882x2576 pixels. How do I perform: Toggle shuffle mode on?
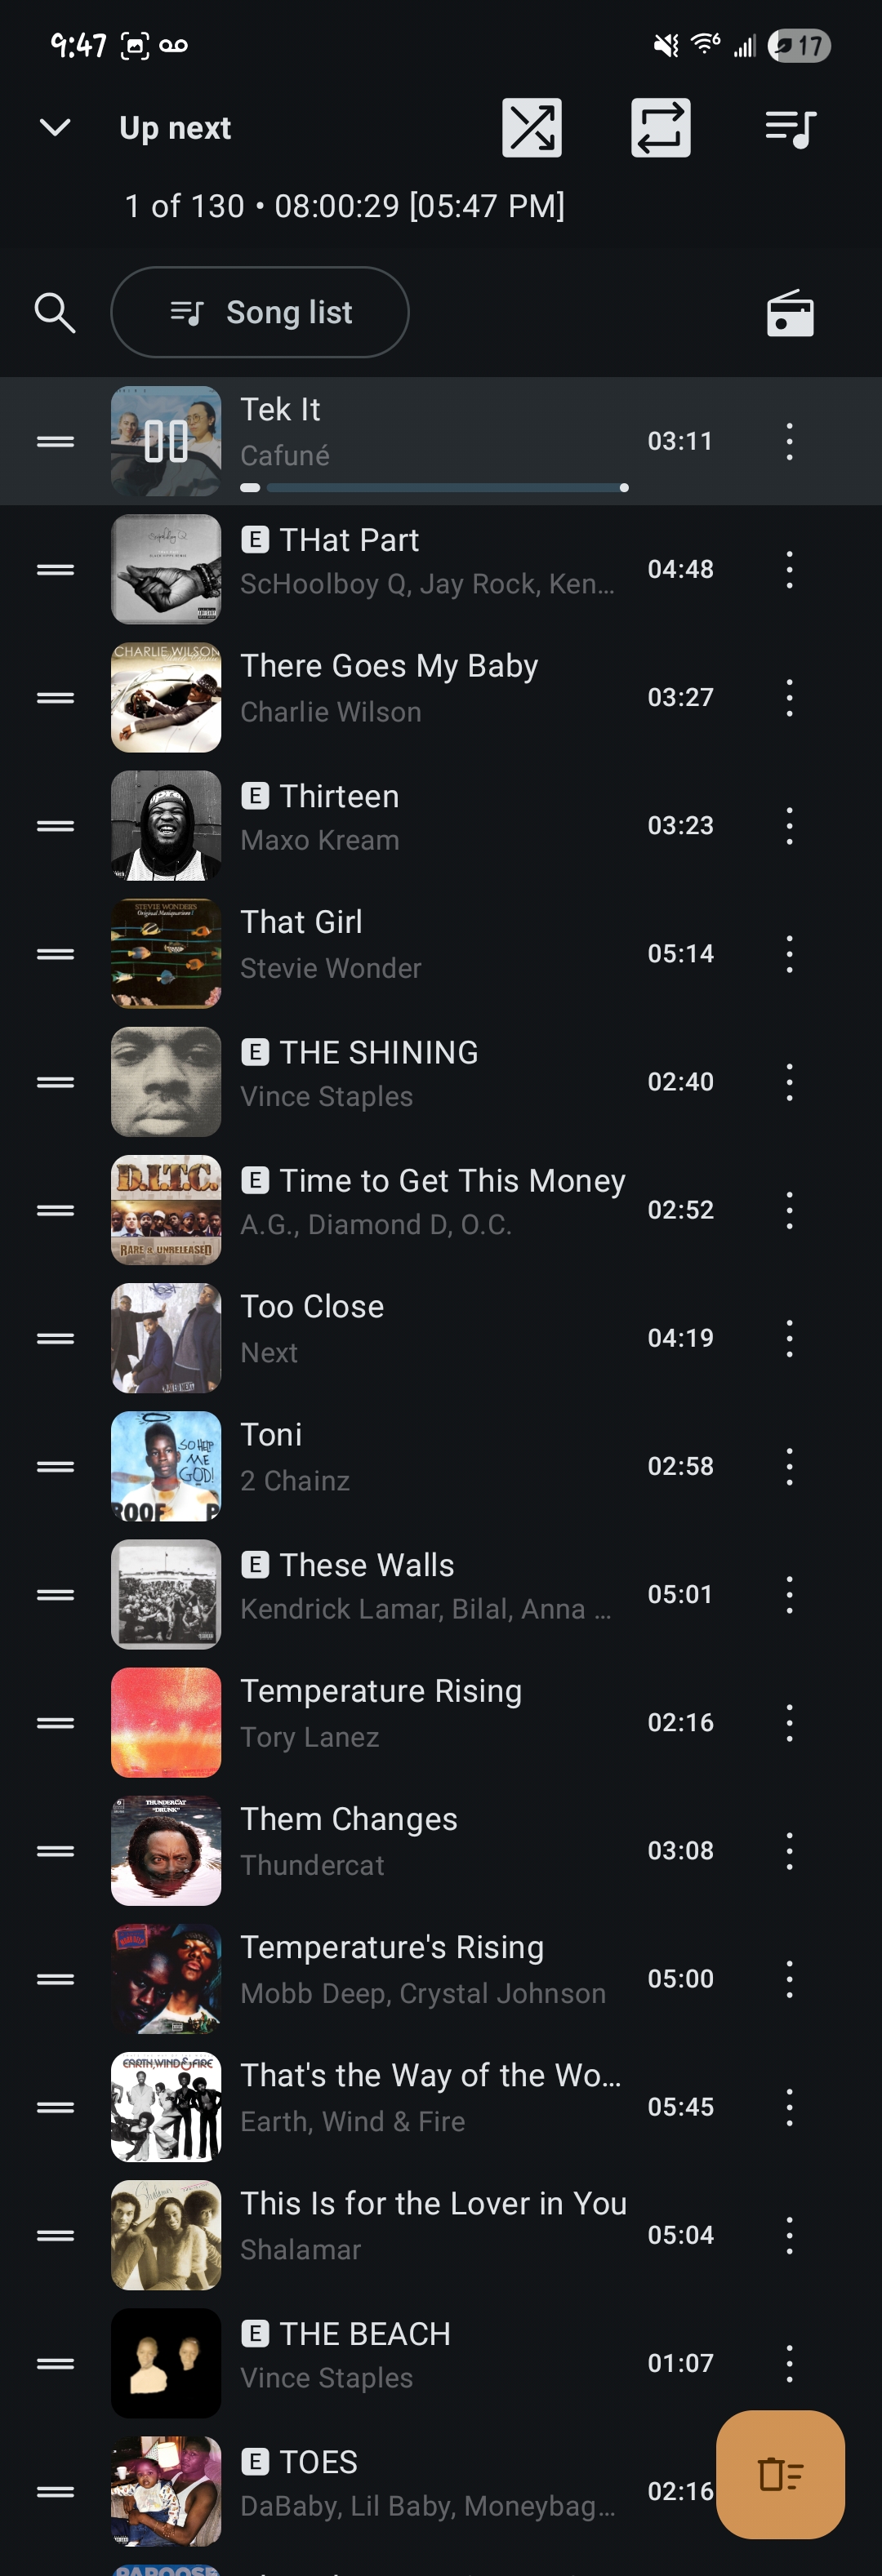click(531, 128)
